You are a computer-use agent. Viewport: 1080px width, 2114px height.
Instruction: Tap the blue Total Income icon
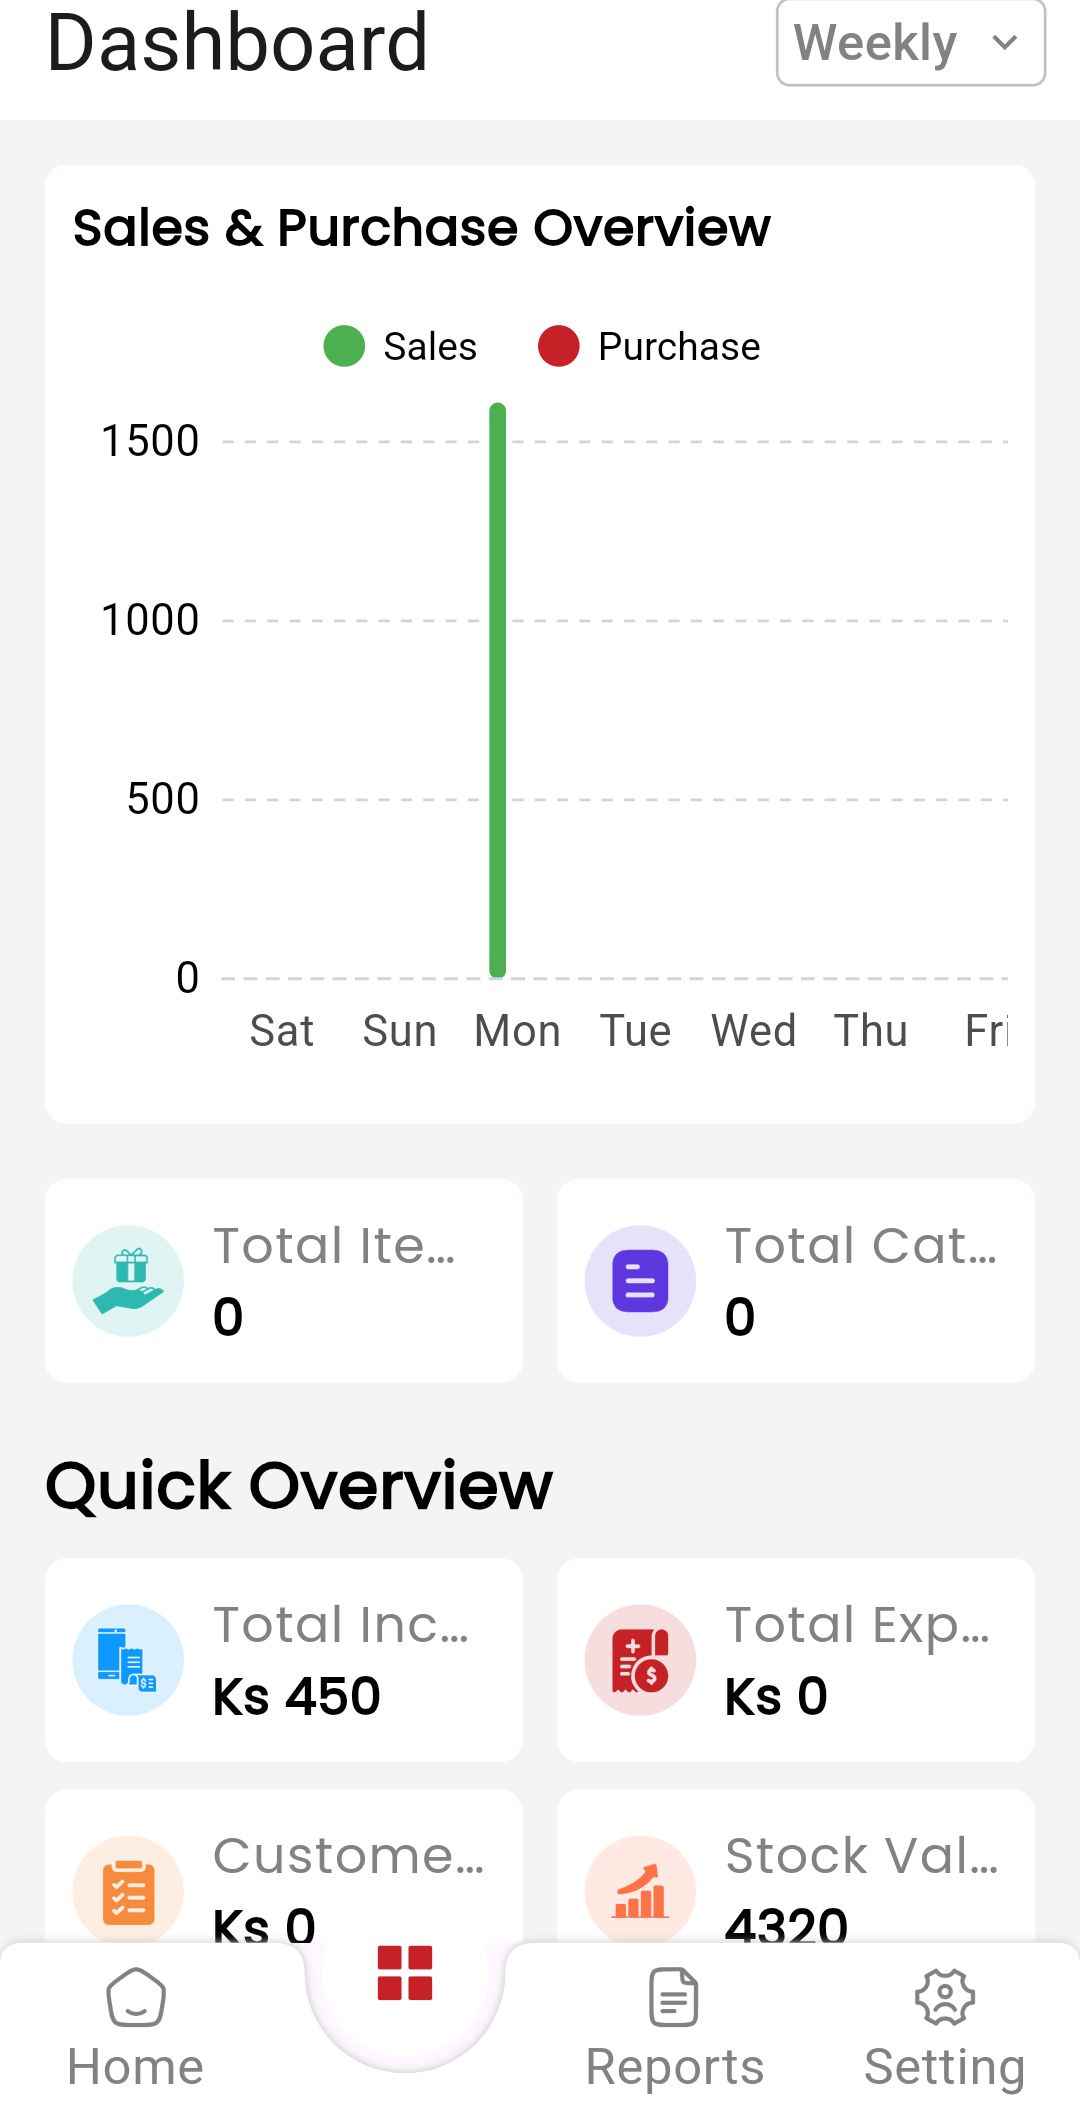[x=128, y=1660]
